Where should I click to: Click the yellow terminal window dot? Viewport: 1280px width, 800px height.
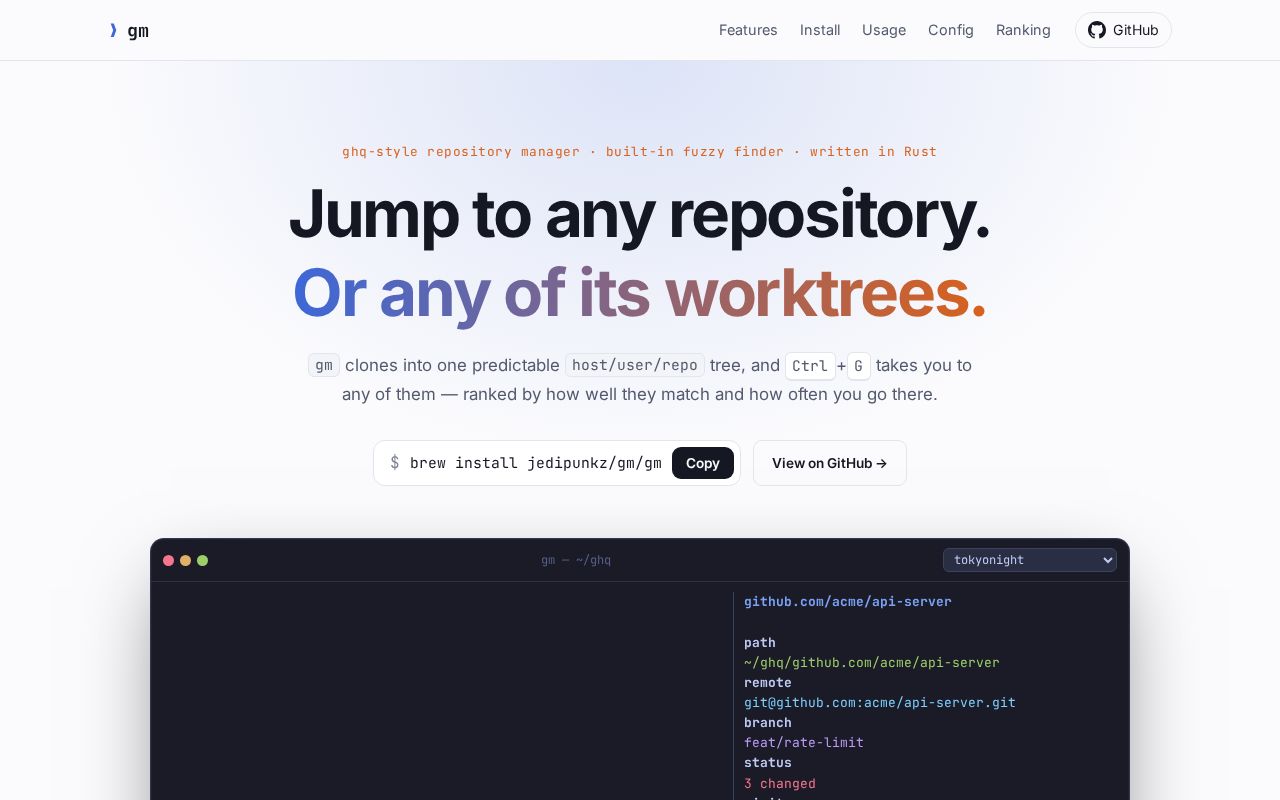(x=186, y=560)
